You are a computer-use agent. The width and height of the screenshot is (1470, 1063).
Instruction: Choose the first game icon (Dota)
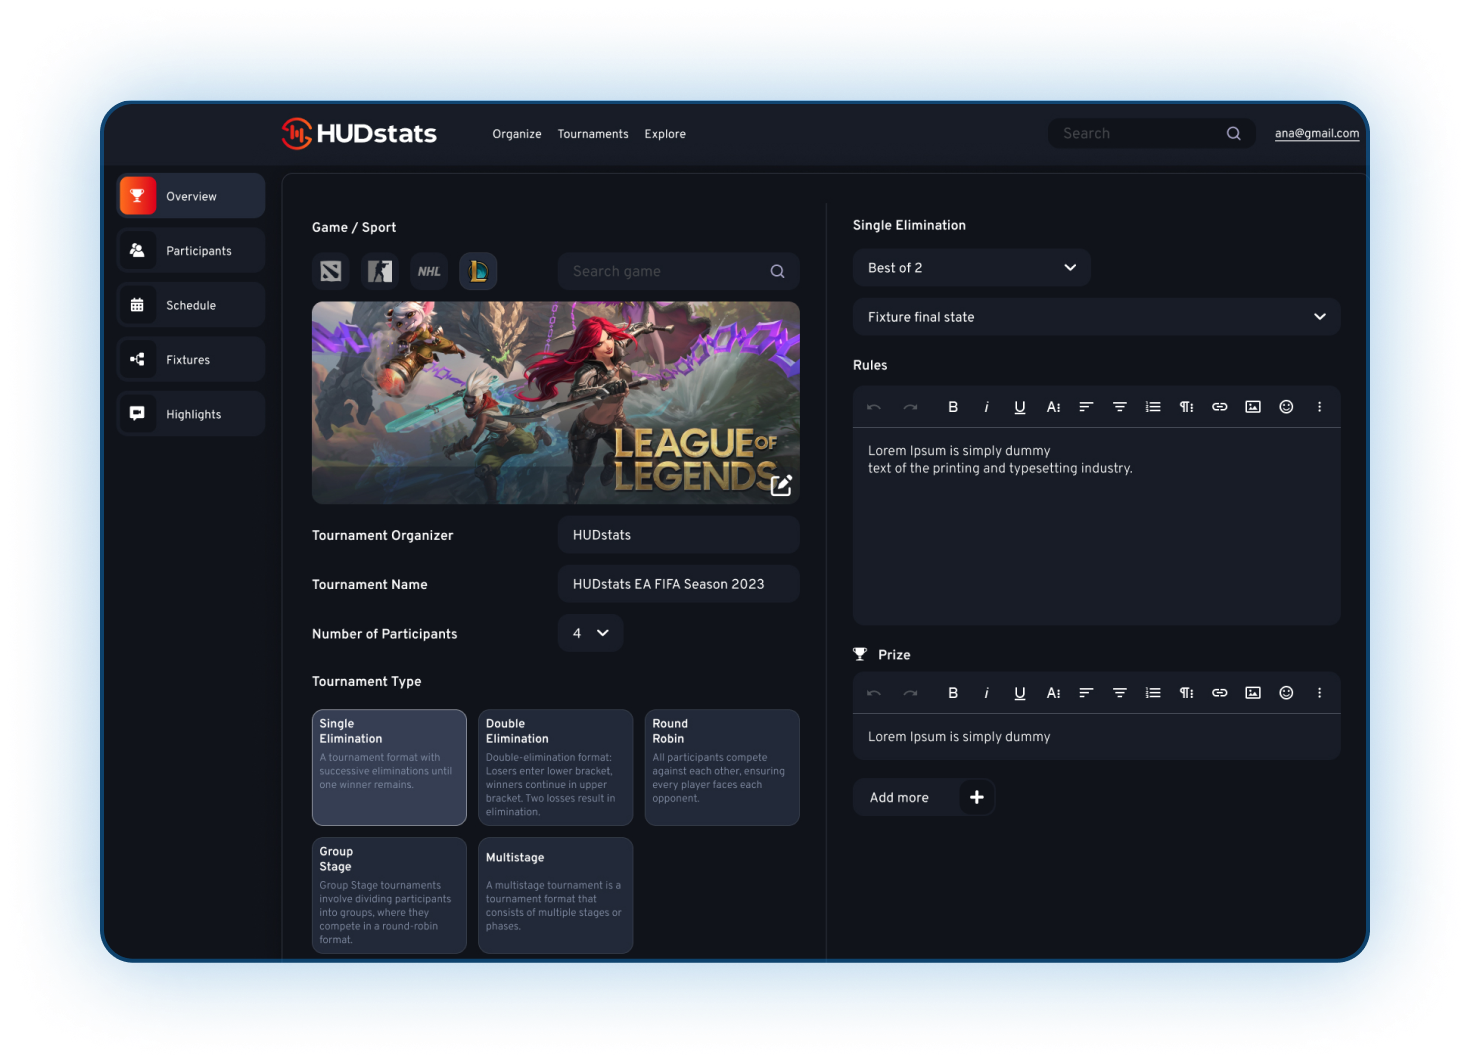click(331, 271)
